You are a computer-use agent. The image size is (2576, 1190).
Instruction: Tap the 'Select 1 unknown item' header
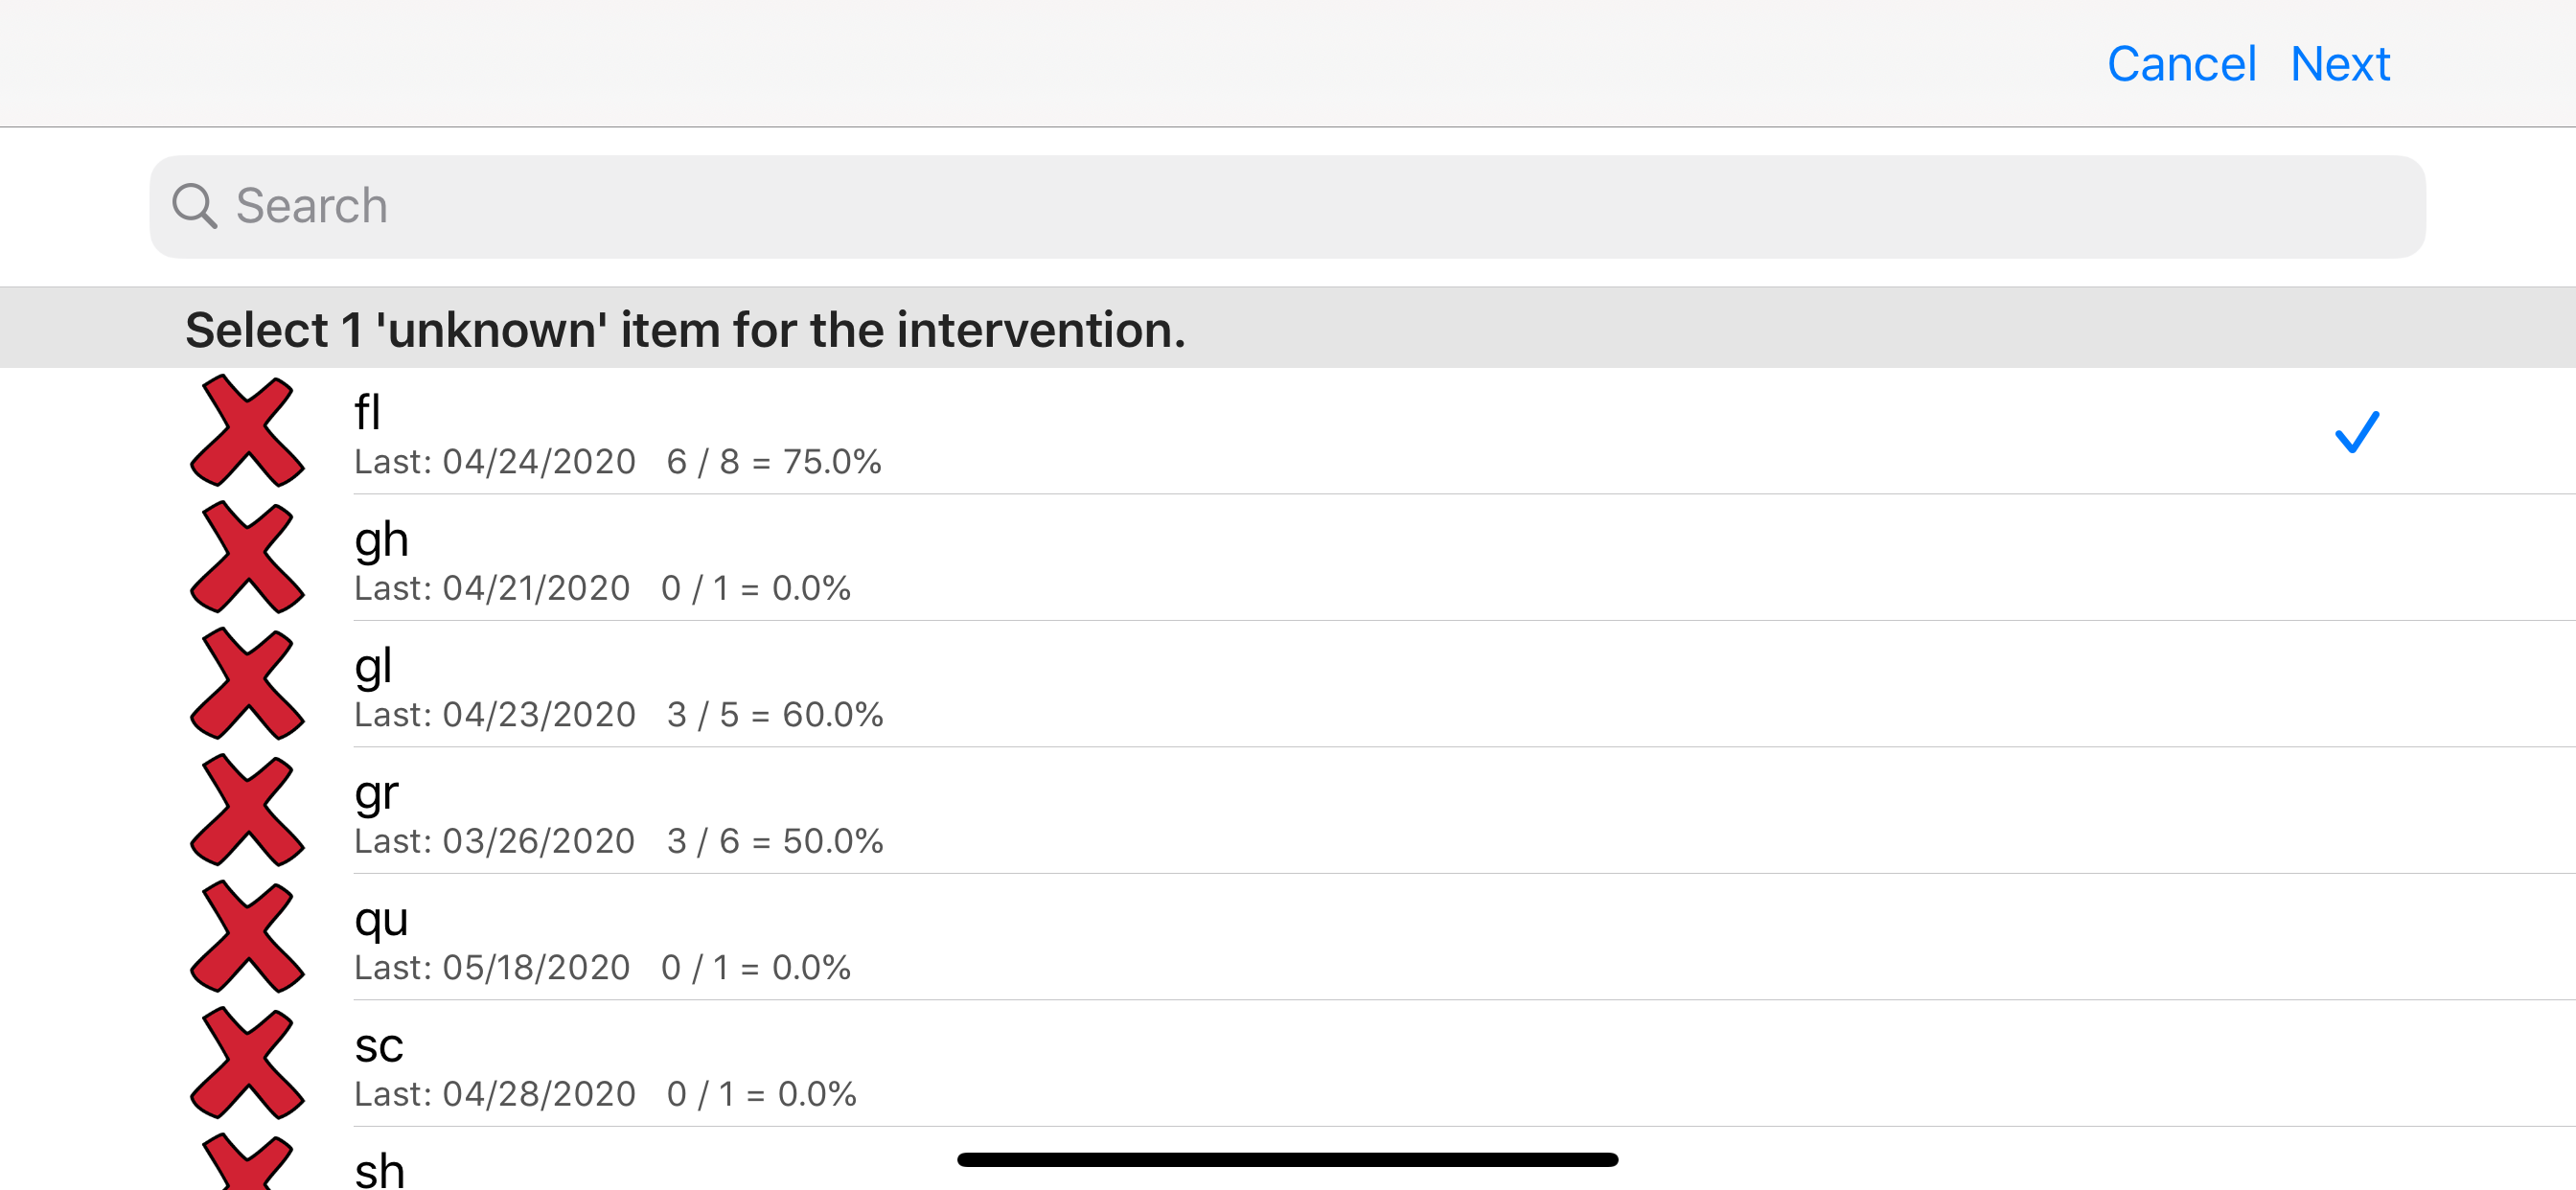(686, 328)
